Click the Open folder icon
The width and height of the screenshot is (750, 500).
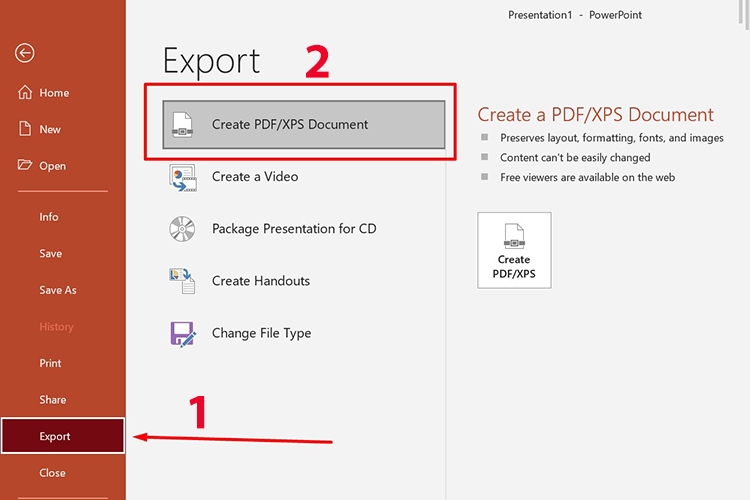[25, 165]
